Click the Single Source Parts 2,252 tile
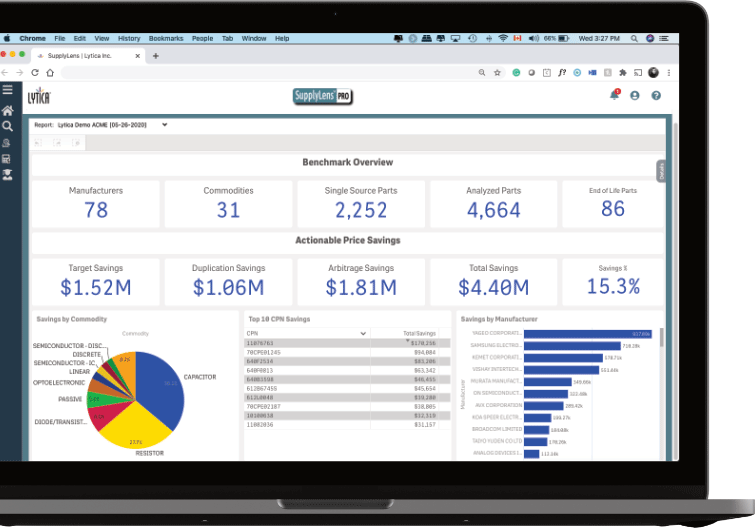The width and height of the screenshot is (756, 528). coord(361,203)
